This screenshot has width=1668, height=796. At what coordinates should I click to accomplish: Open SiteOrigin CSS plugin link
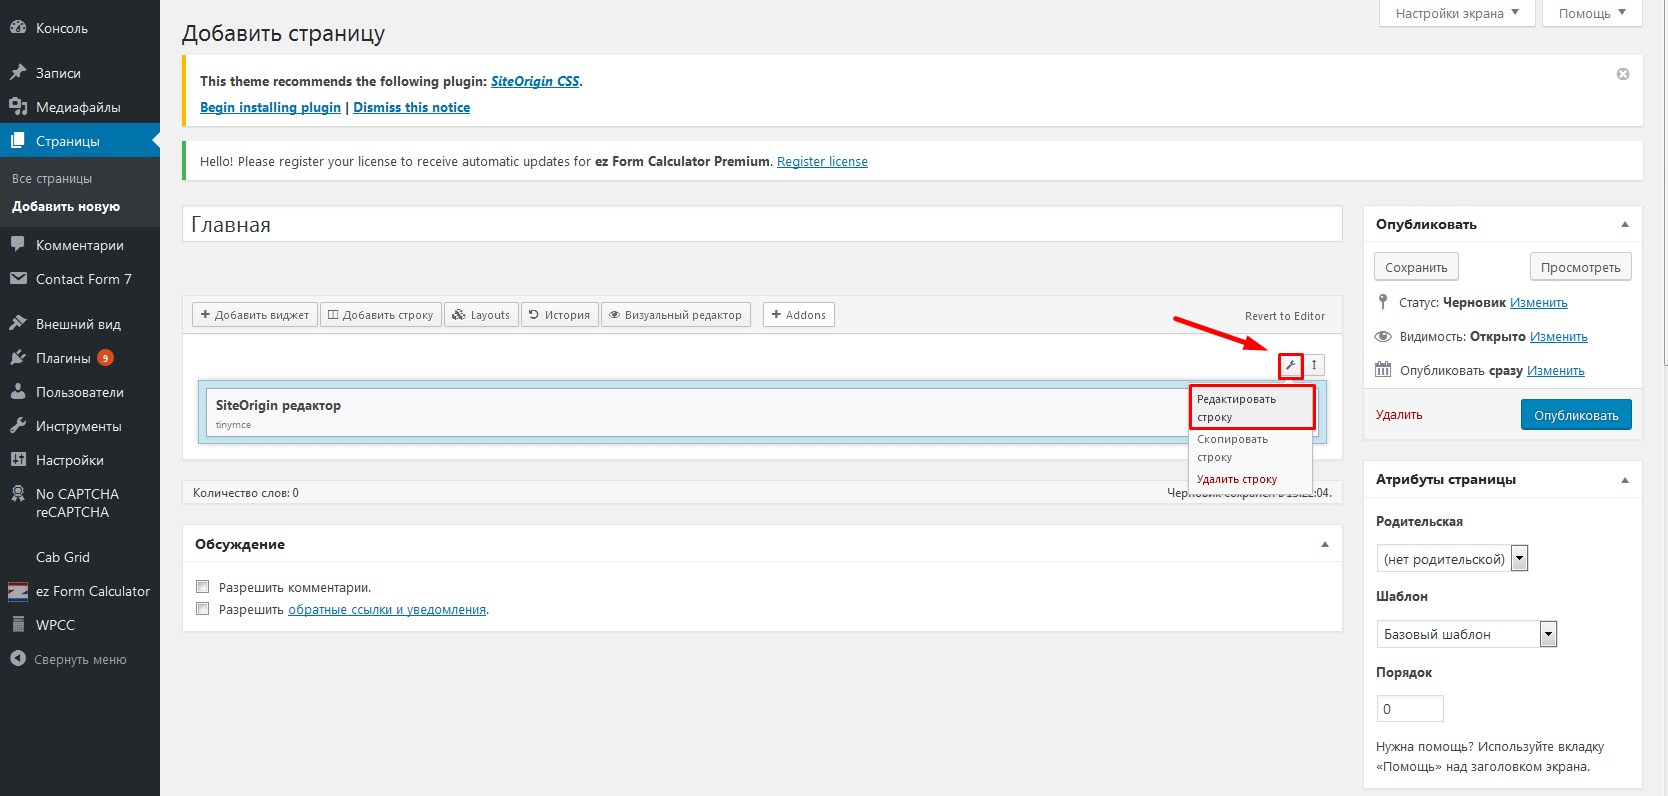point(535,82)
